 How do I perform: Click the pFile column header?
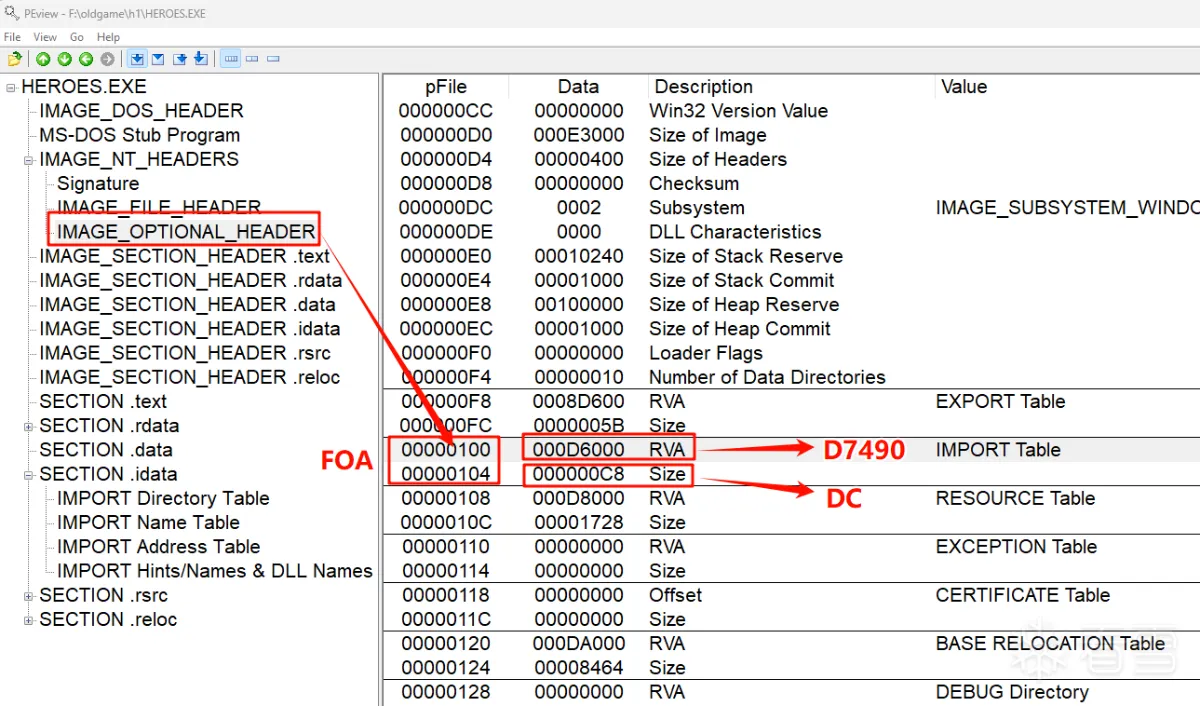pos(445,87)
